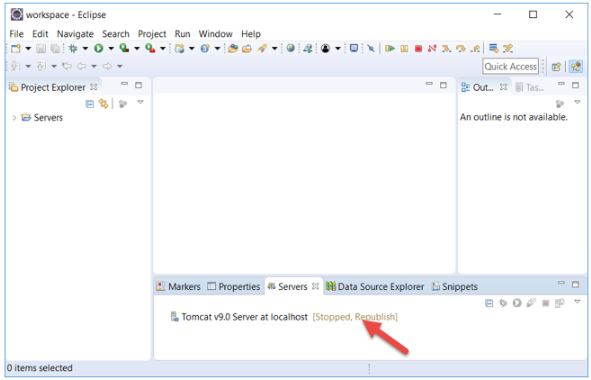Click the Drop to Frame icon

pyautogui.click(x=493, y=48)
